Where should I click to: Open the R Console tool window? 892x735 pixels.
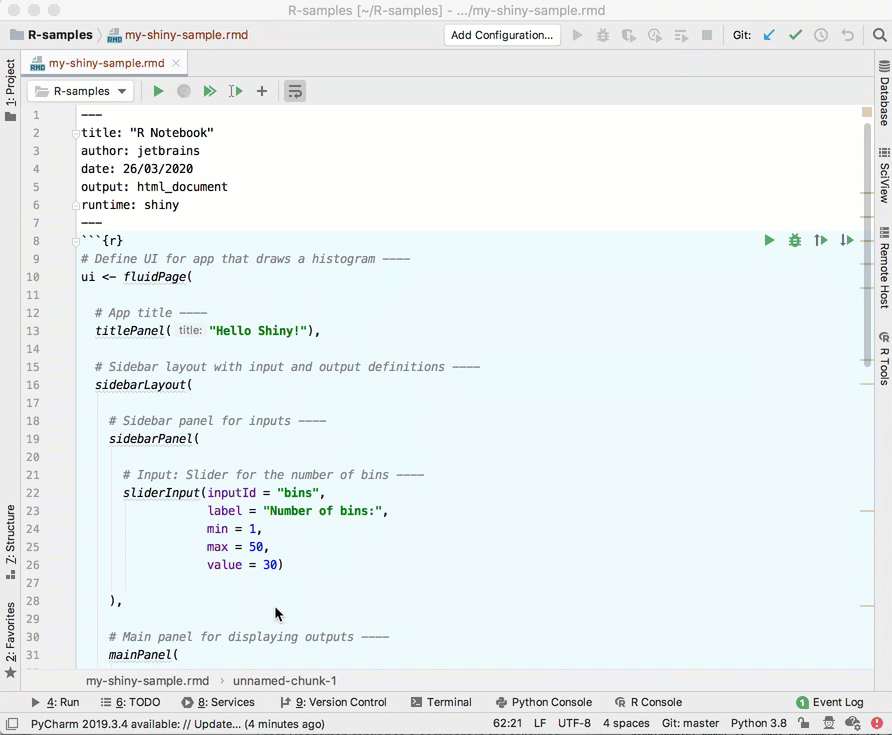649,702
